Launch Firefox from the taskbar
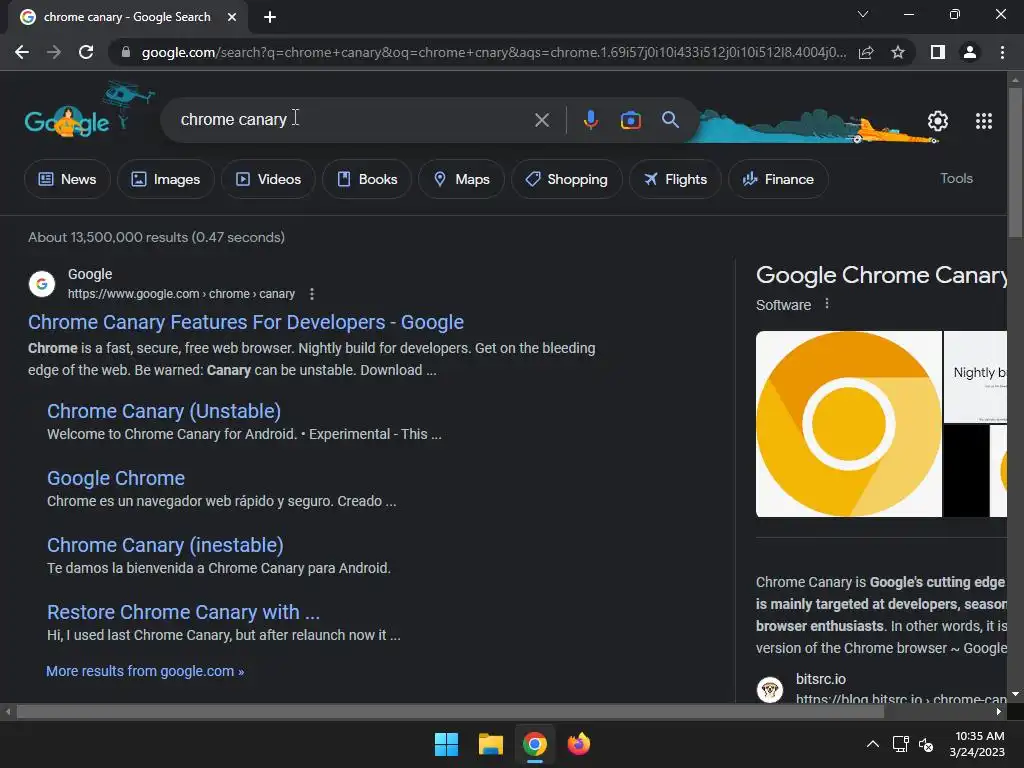Viewport: 1024px width, 768px height. tap(579, 744)
